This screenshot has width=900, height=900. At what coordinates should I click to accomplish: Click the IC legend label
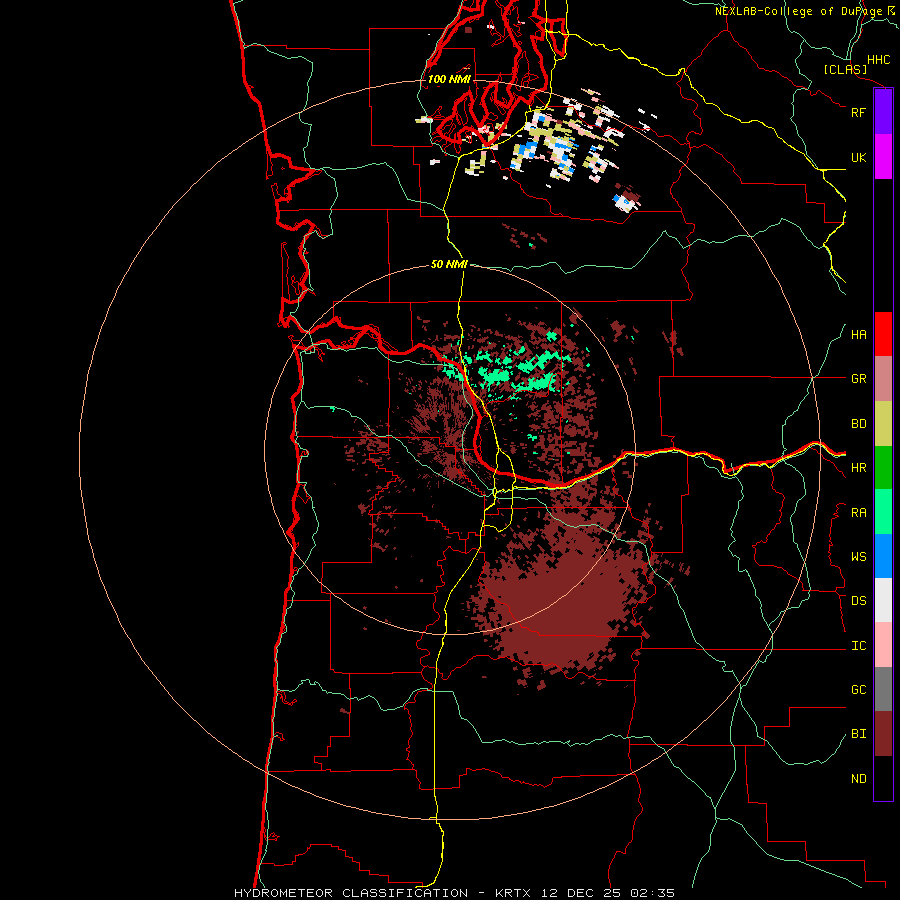point(858,646)
